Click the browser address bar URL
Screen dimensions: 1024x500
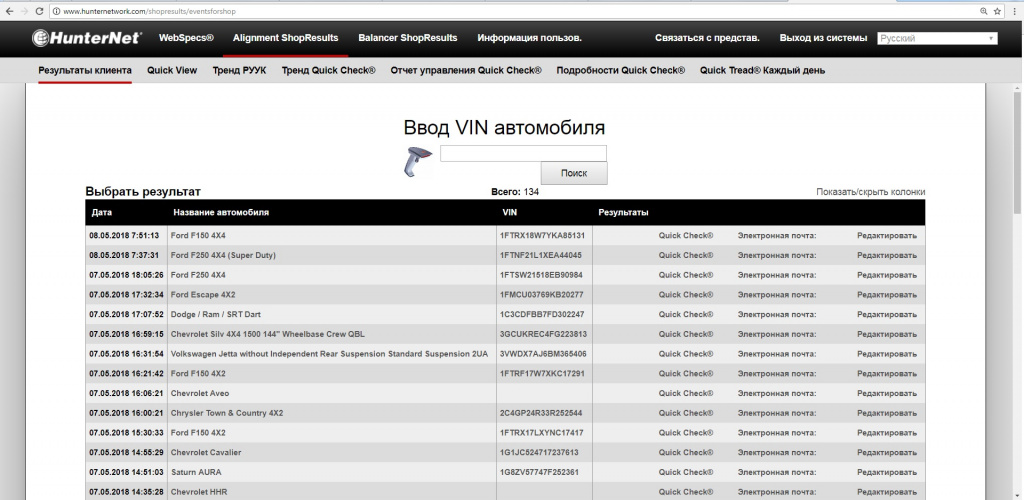pos(150,12)
